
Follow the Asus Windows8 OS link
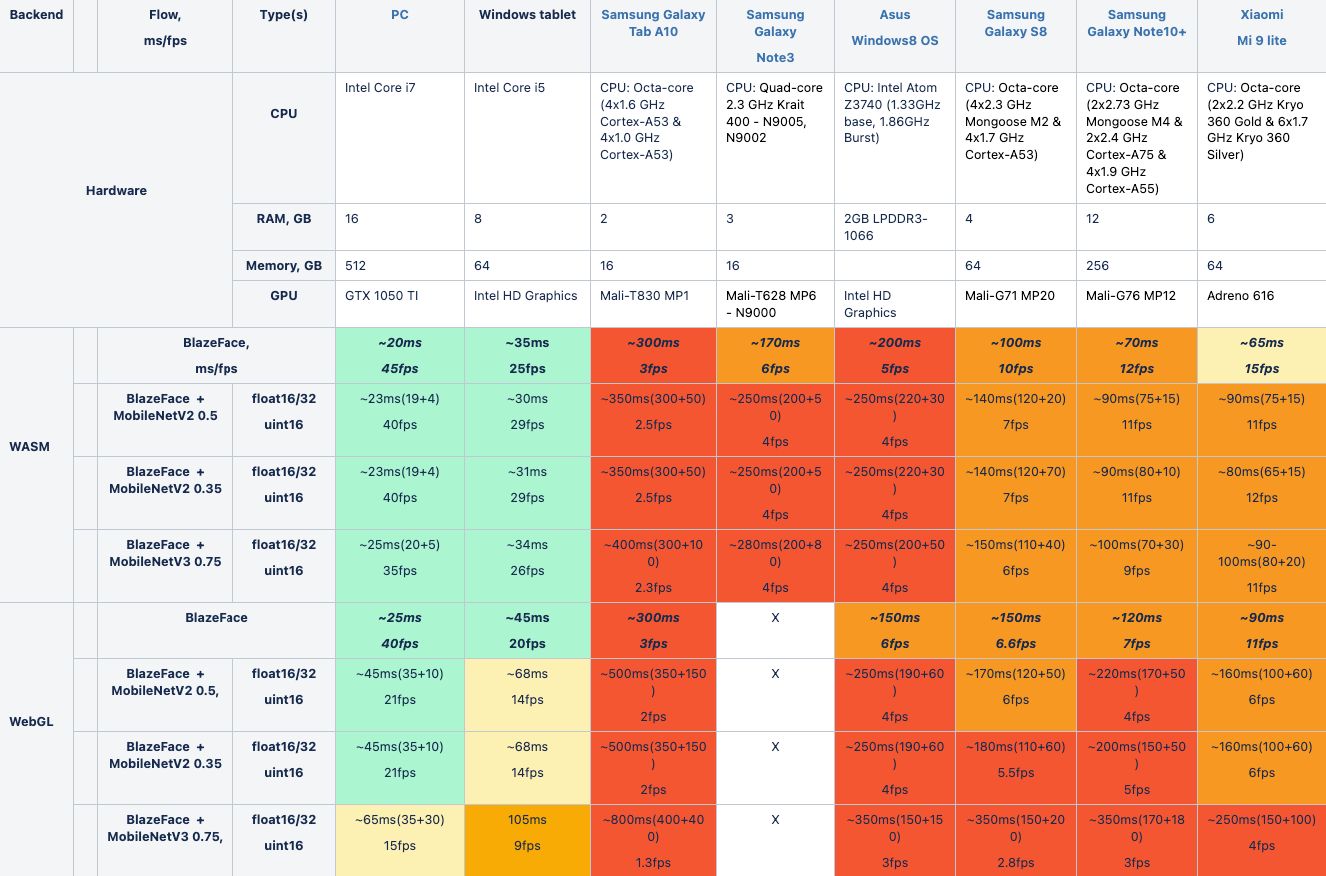point(895,28)
